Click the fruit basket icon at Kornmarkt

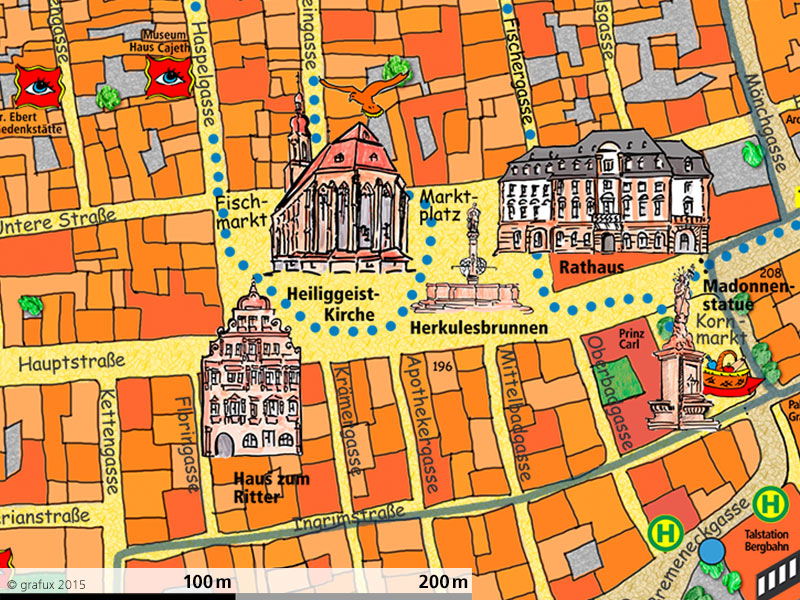tap(730, 376)
